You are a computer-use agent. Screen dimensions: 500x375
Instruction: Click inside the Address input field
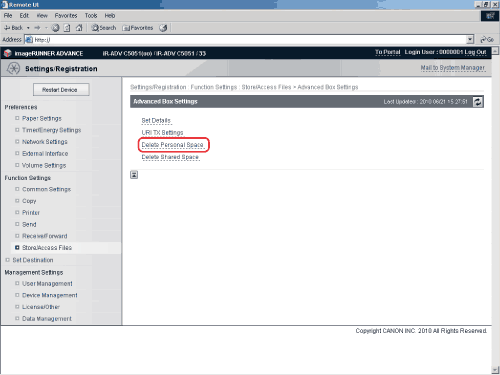pyautogui.click(x=249, y=40)
